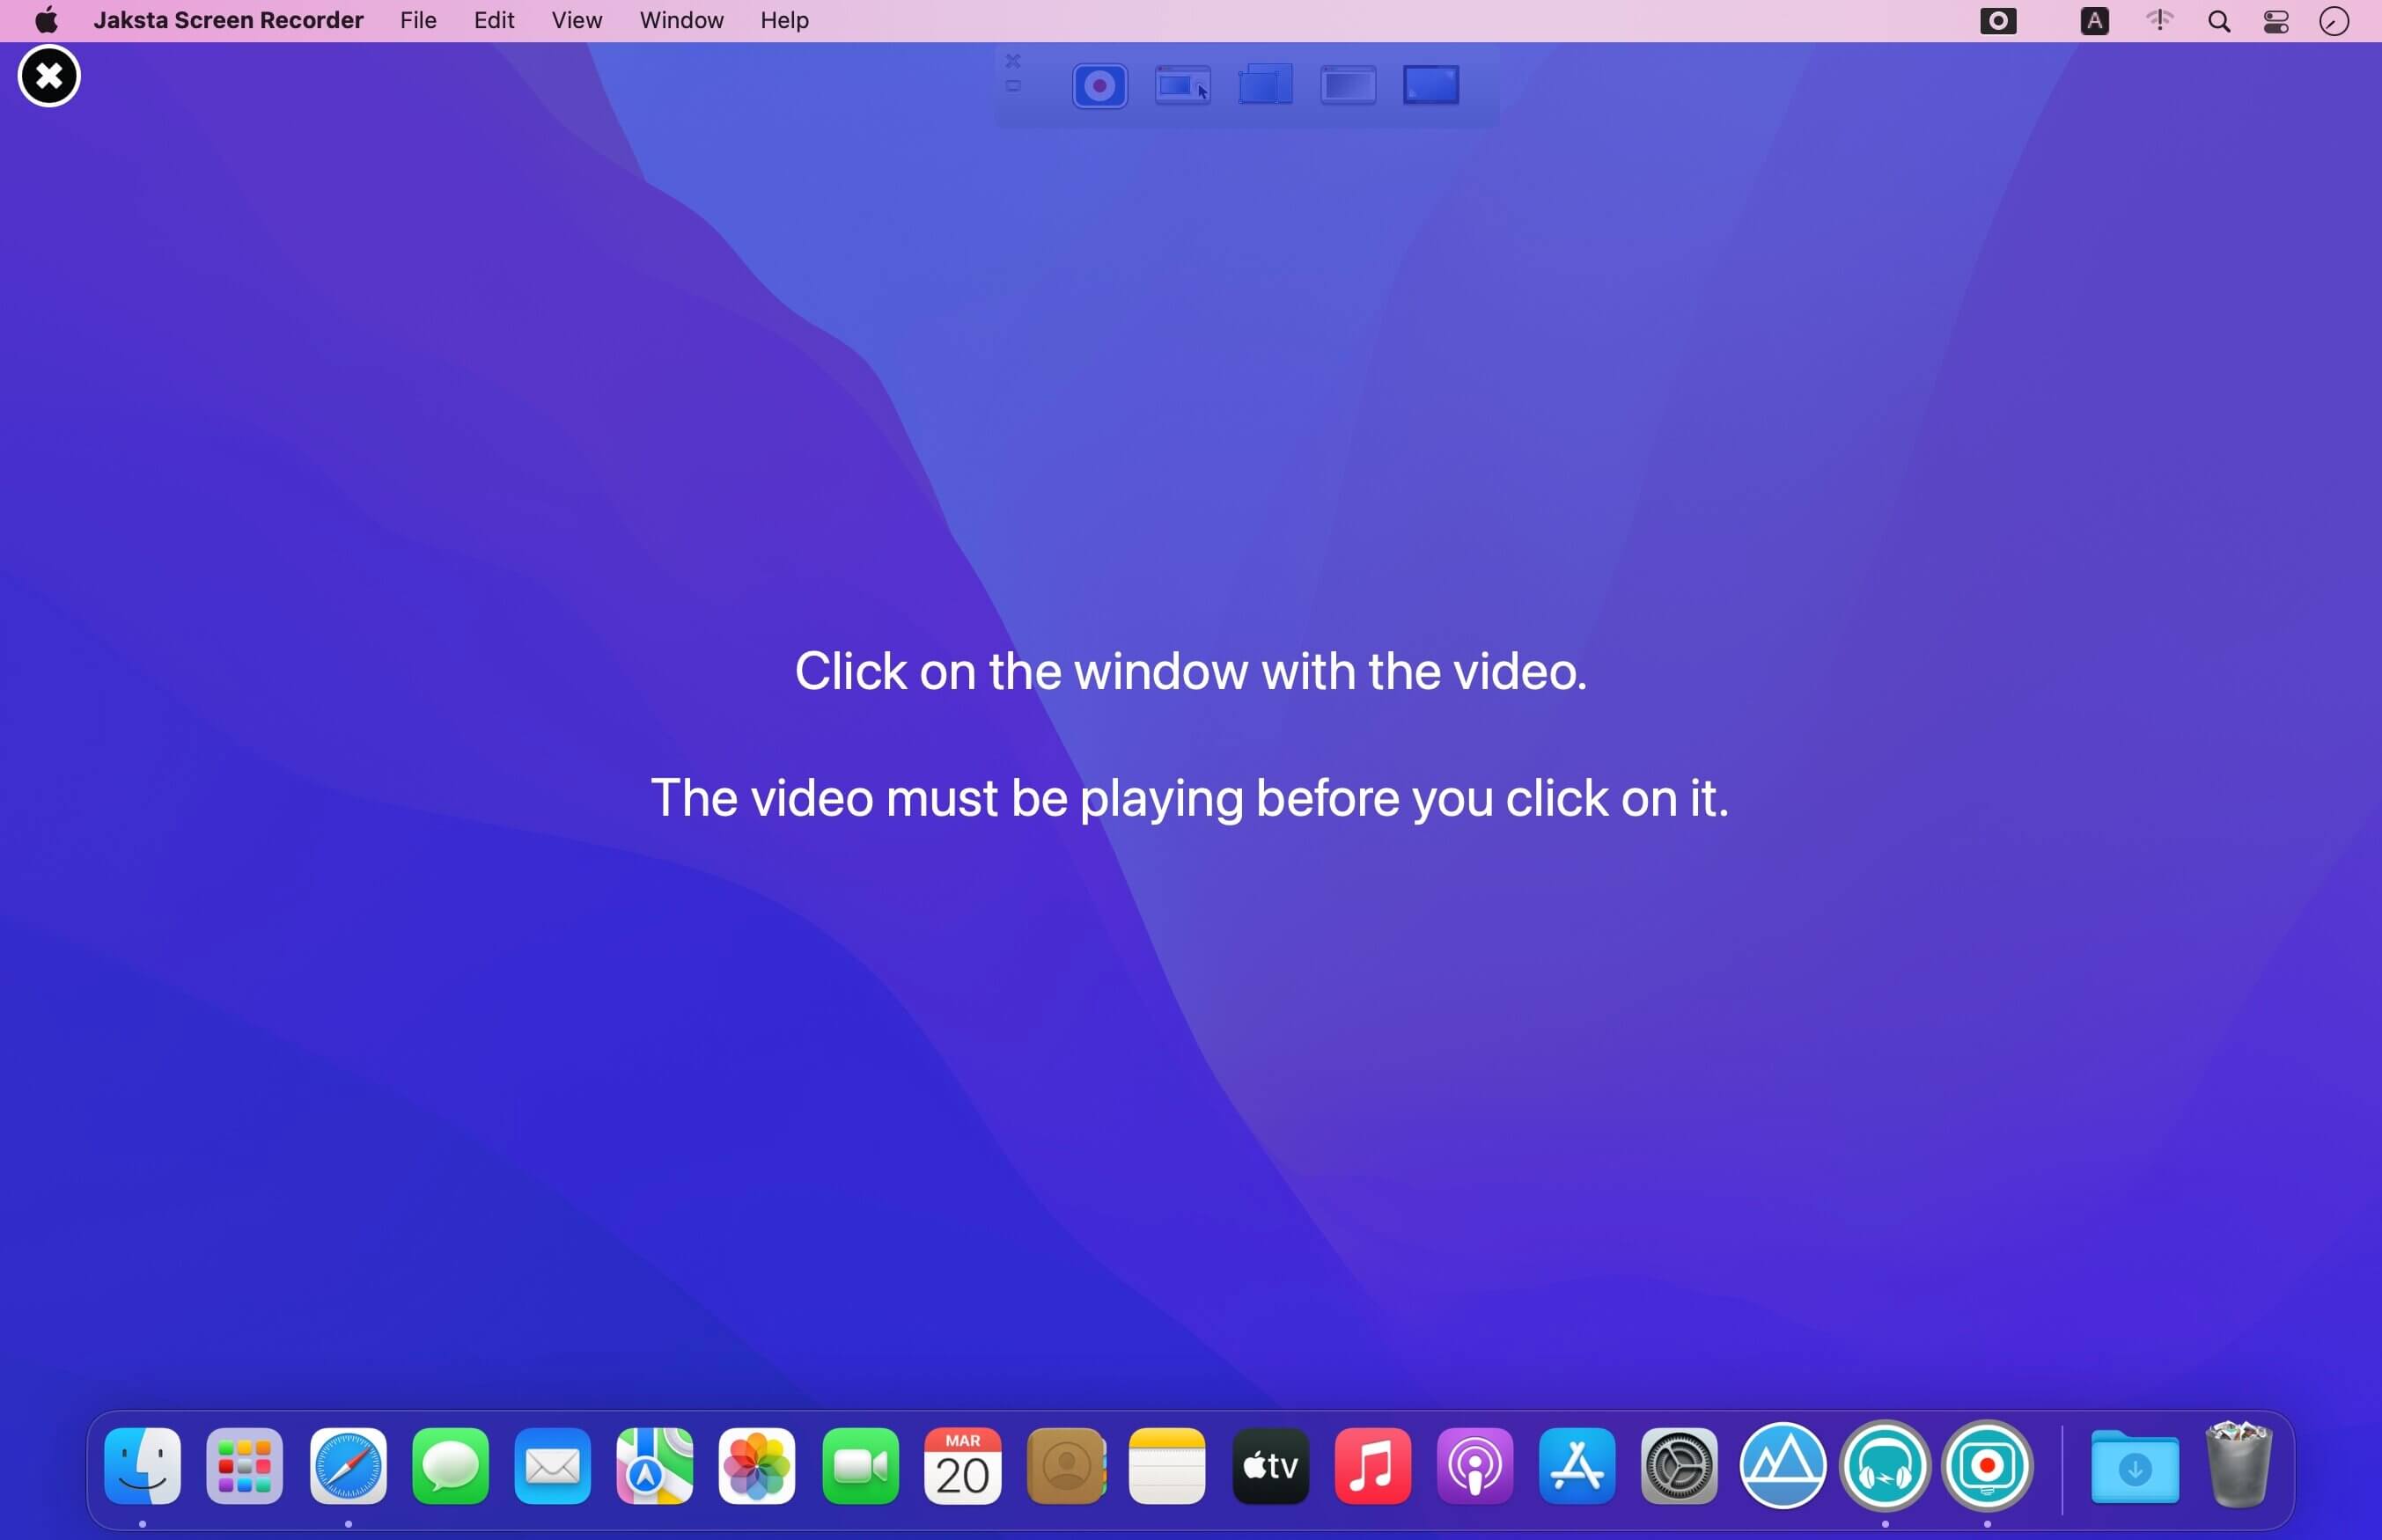
Task: Open the Downloads folder in Dock
Action: [2134, 1466]
